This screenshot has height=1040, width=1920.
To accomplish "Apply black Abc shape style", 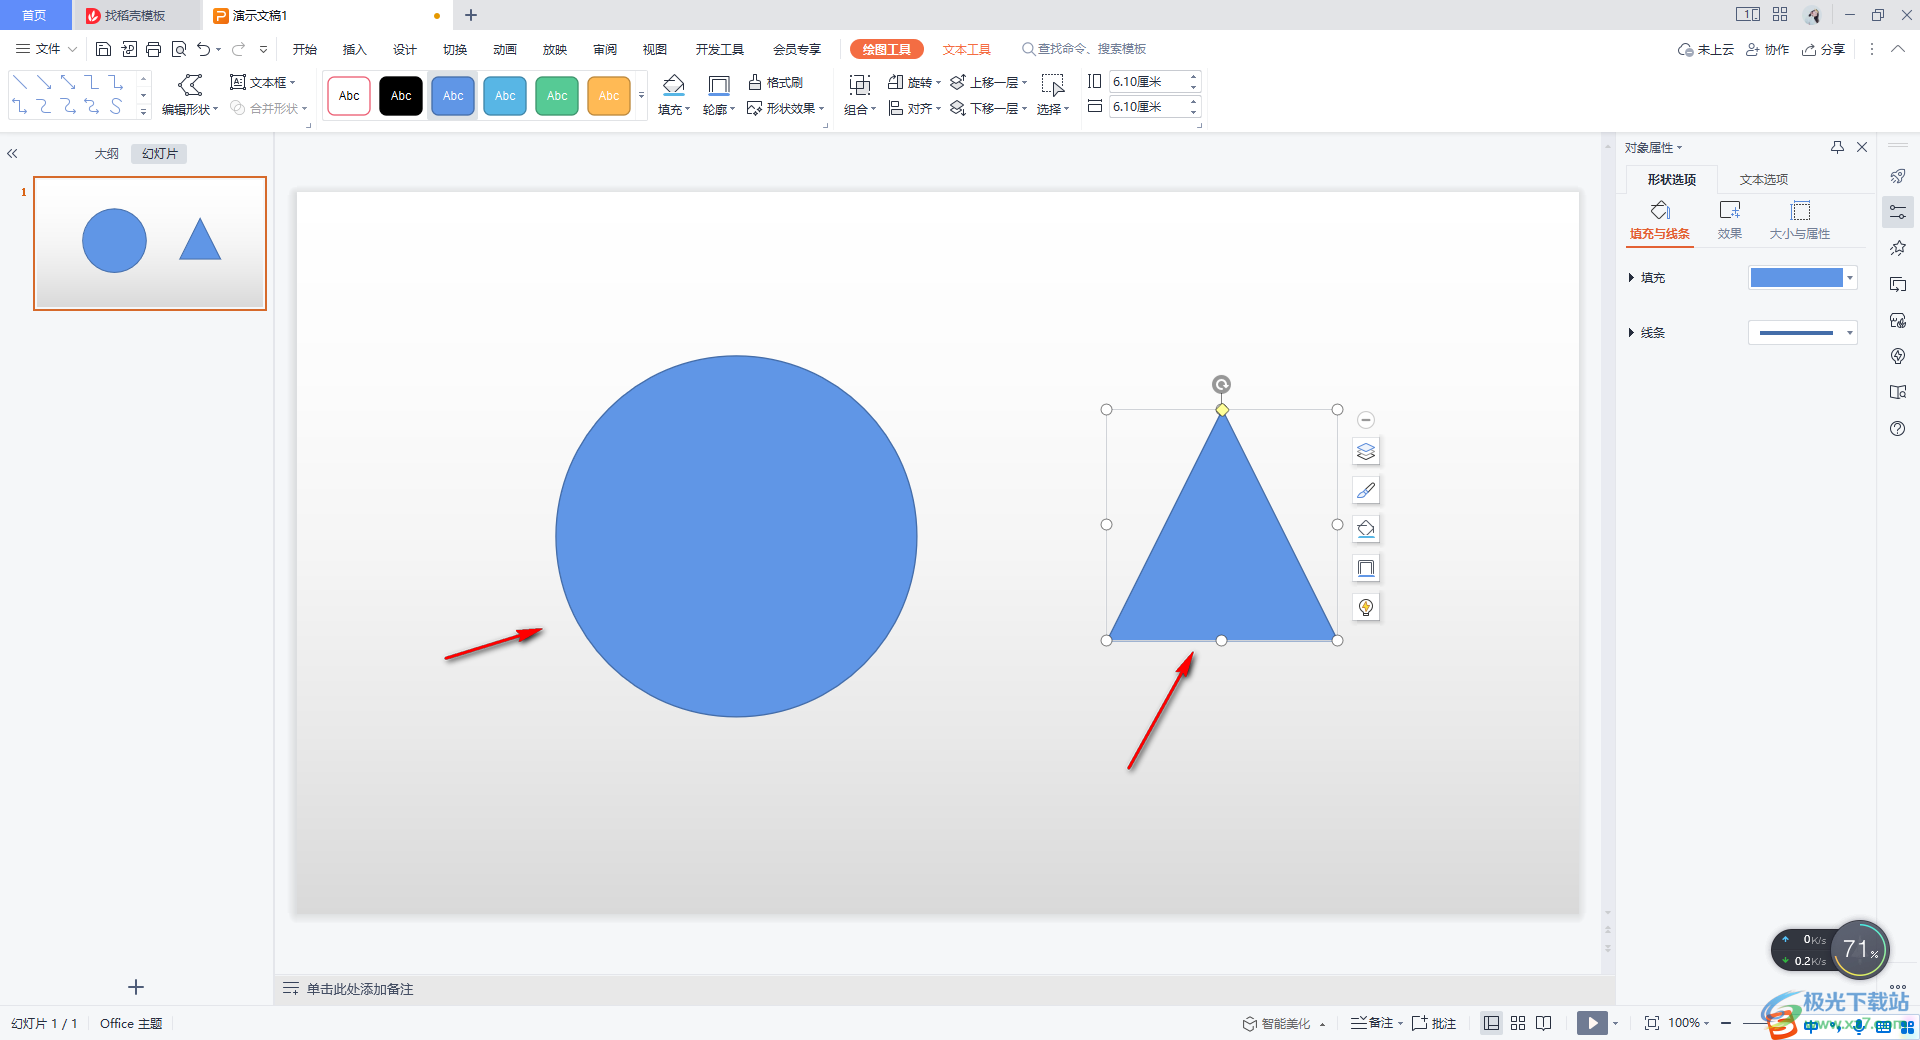I will (x=401, y=96).
